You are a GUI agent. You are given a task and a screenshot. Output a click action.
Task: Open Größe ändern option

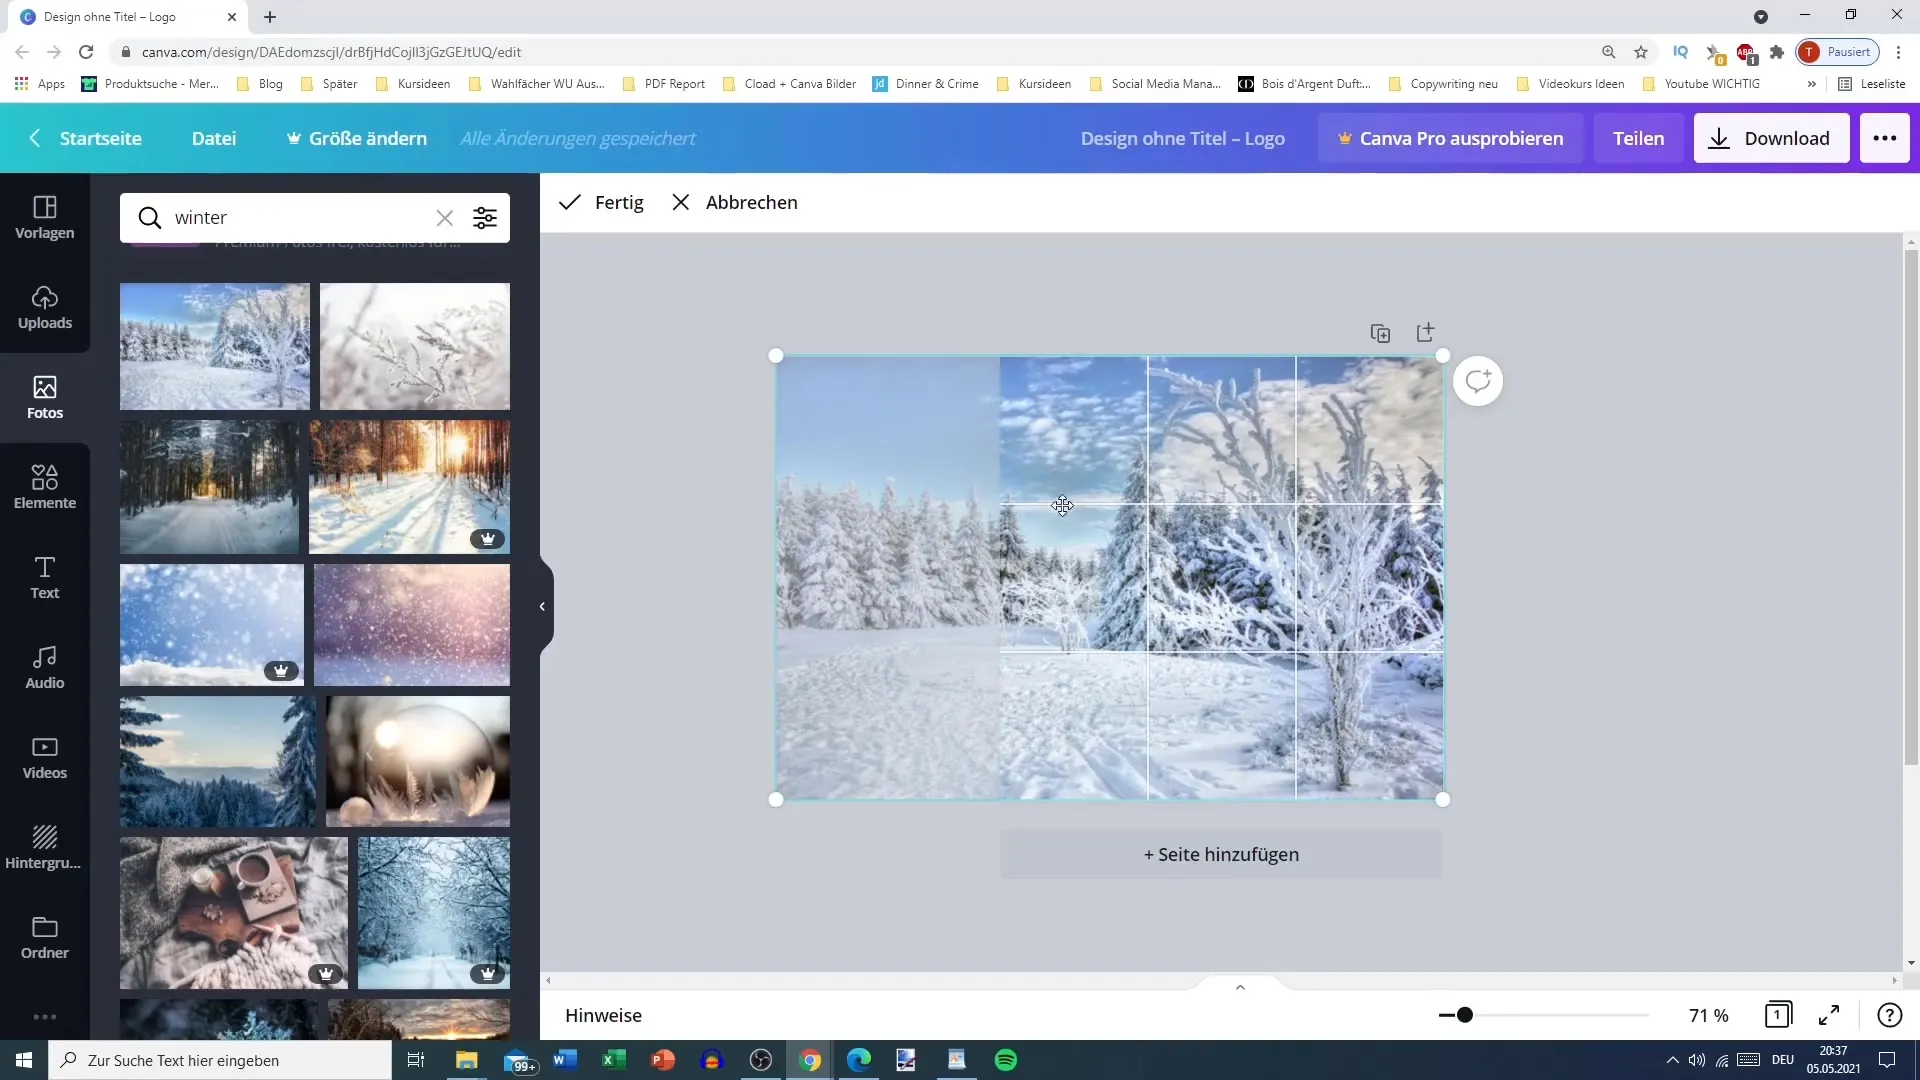[356, 138]
